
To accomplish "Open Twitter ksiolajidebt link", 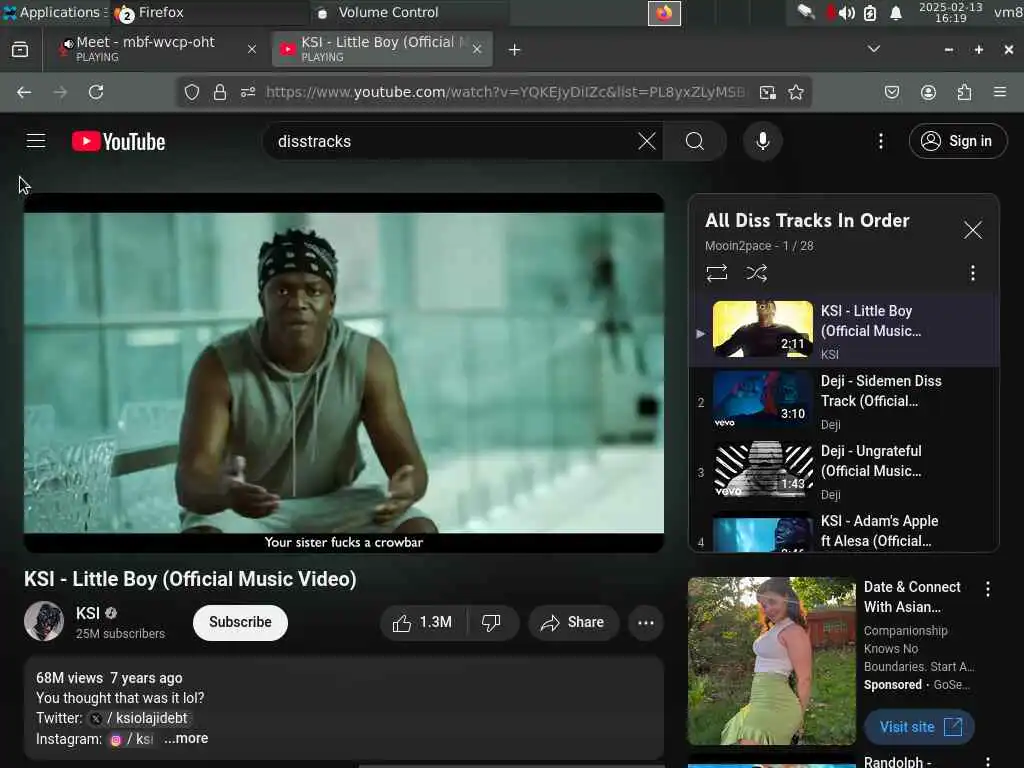I will (x=140, y=718).
